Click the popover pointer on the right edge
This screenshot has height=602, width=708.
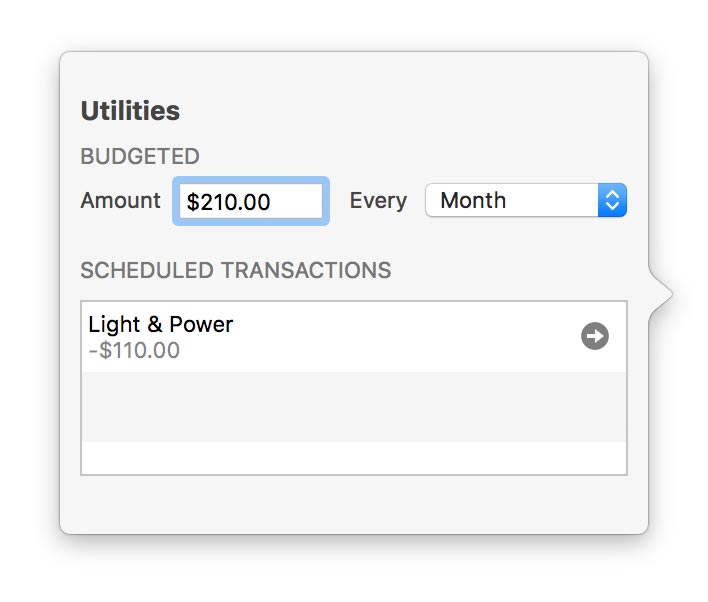coord(661,294)
